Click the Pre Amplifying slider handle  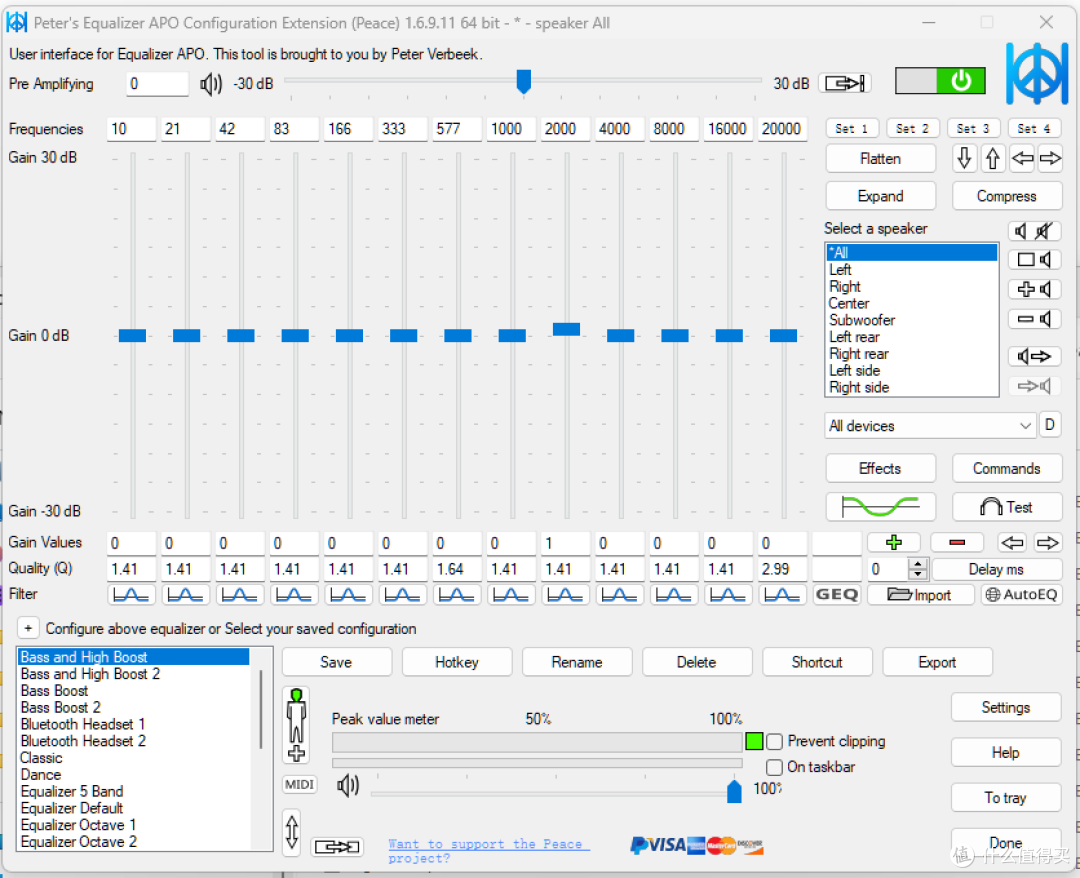[x=523, y=81]
